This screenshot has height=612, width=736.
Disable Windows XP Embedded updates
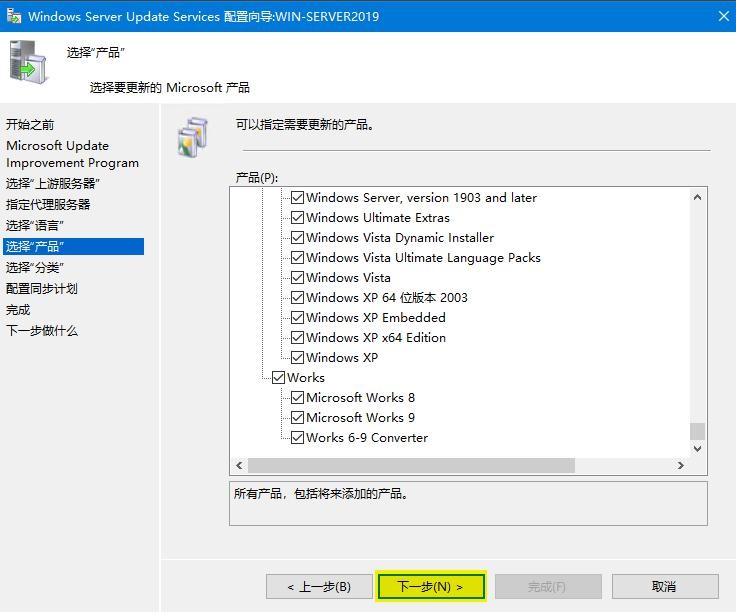pyautogui.click(x=297, y=318)
